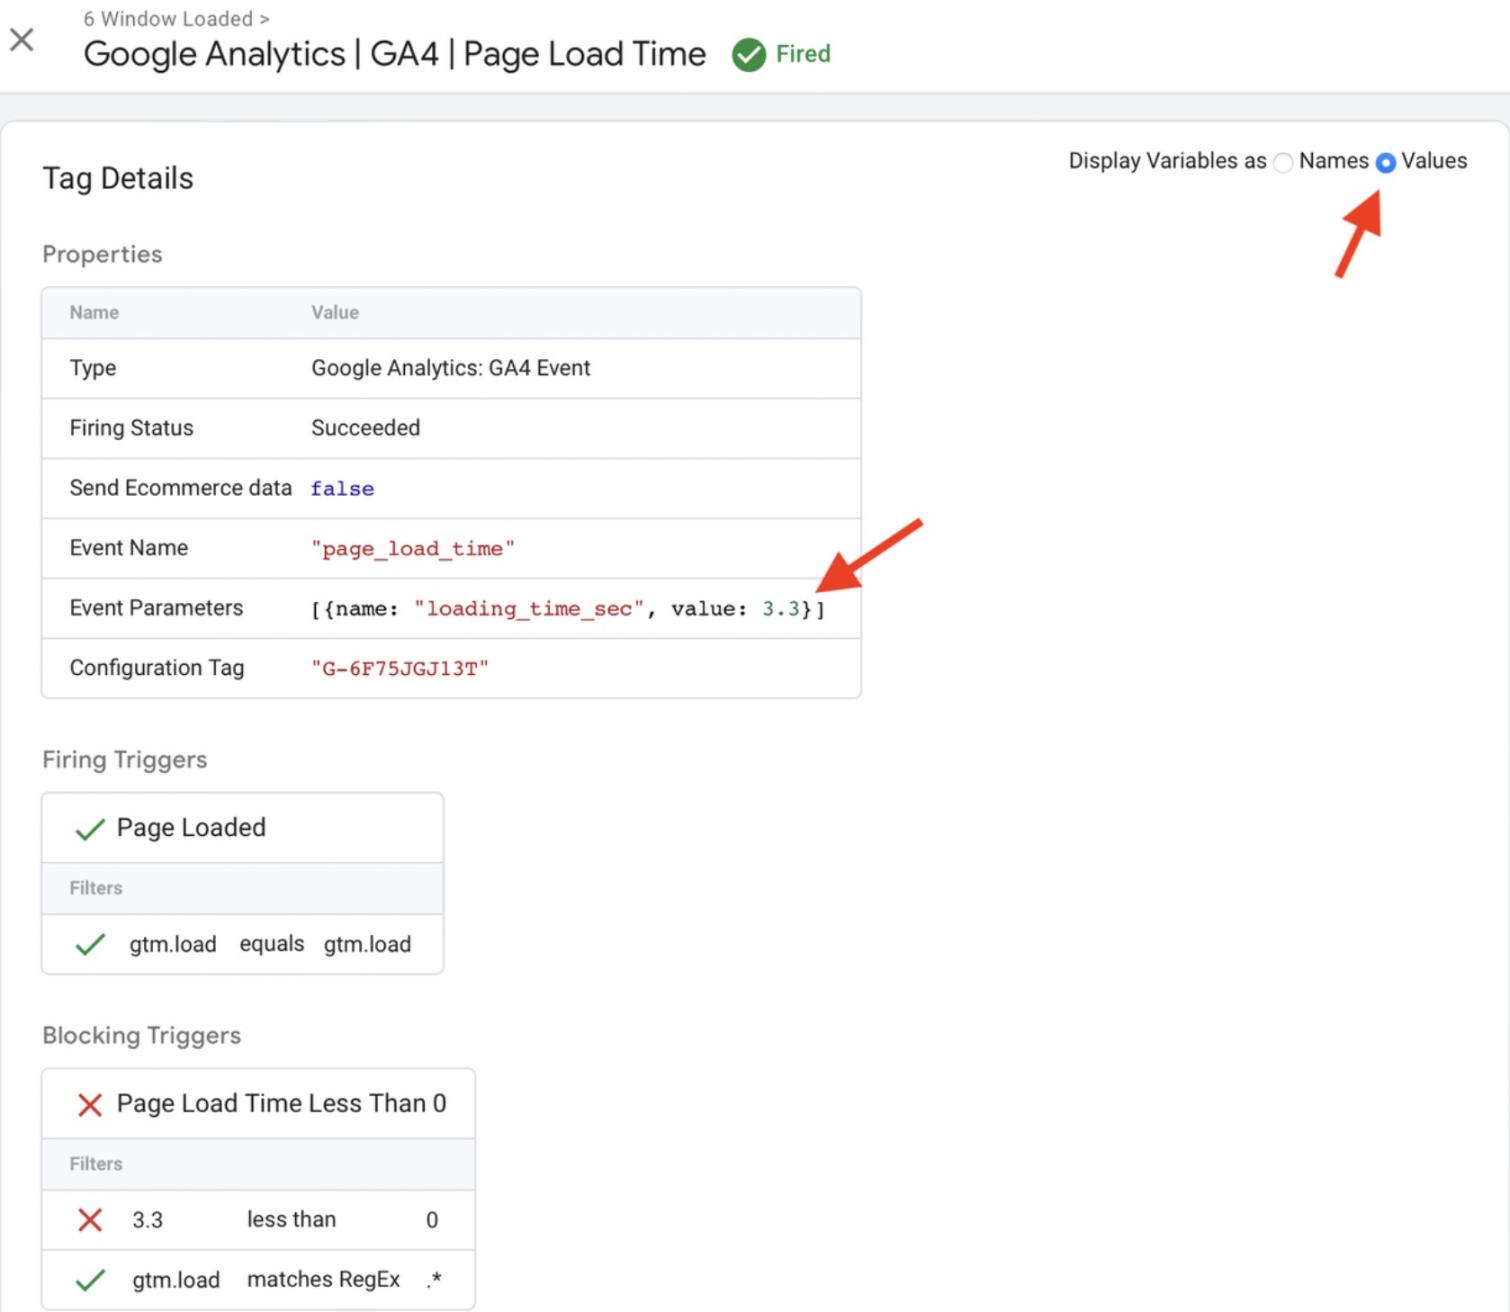Click the 'equals' operator in firing filter
1510x1312 pixels.
tap(271, 944)
